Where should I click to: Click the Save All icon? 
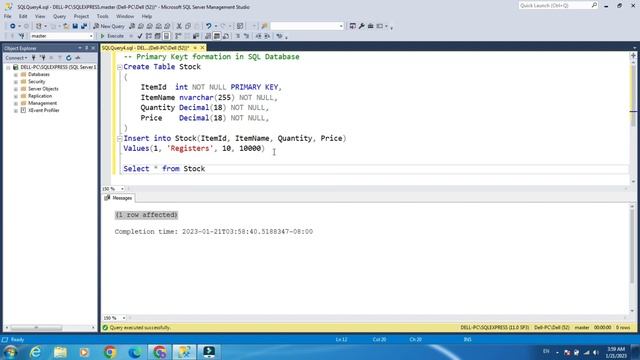coord(84,26)
